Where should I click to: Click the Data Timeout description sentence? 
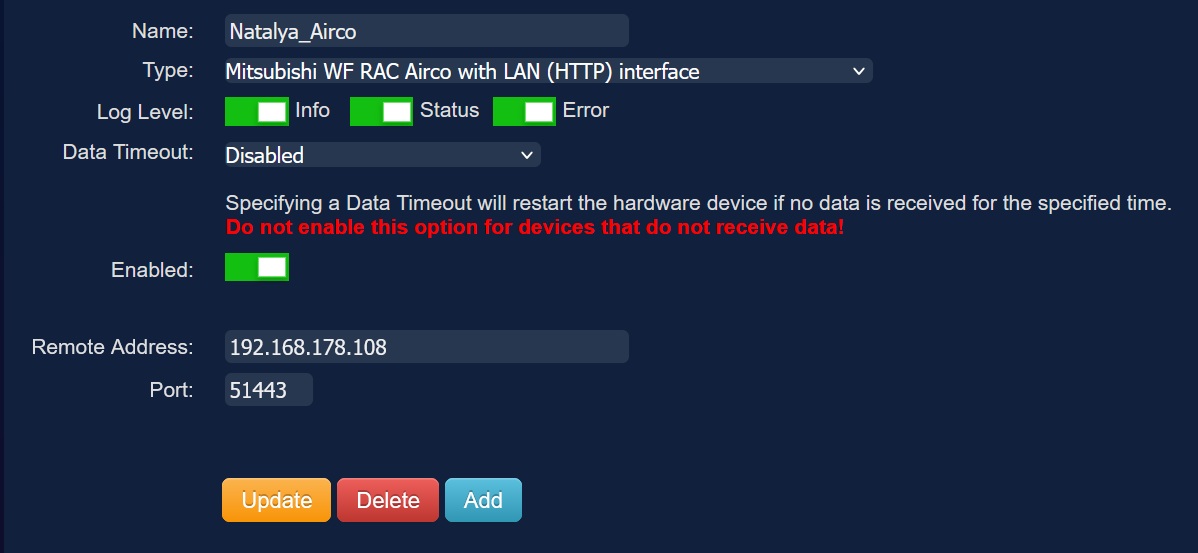coord(698,204)
